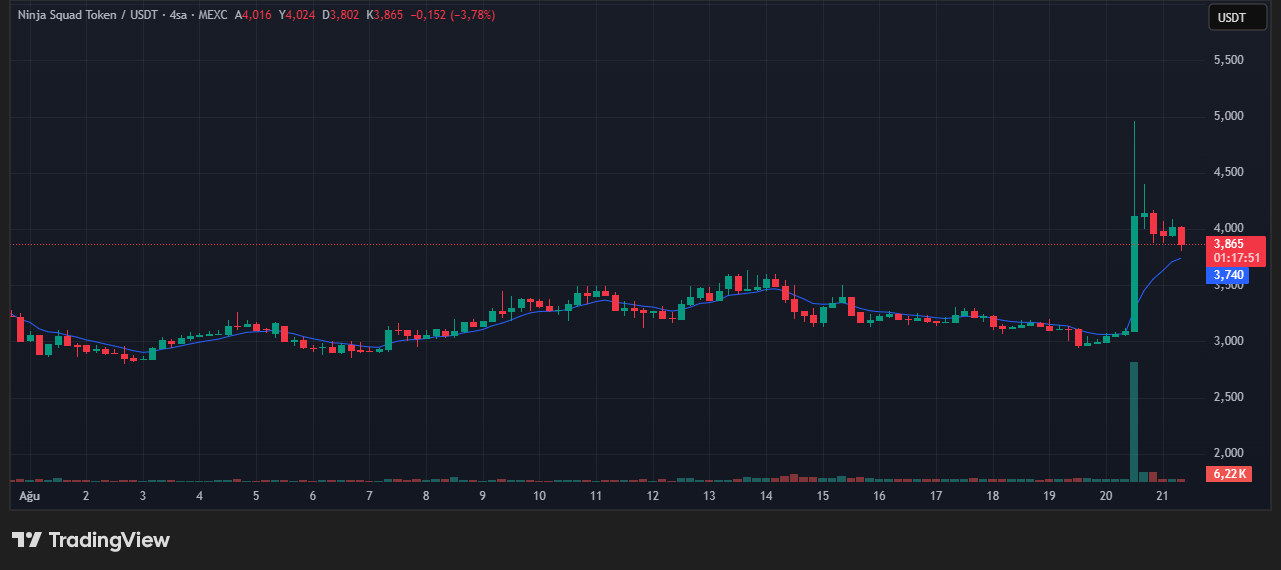Click the 4sa interval in chart header
1281x570 pixels.
[x=181, y=16]
